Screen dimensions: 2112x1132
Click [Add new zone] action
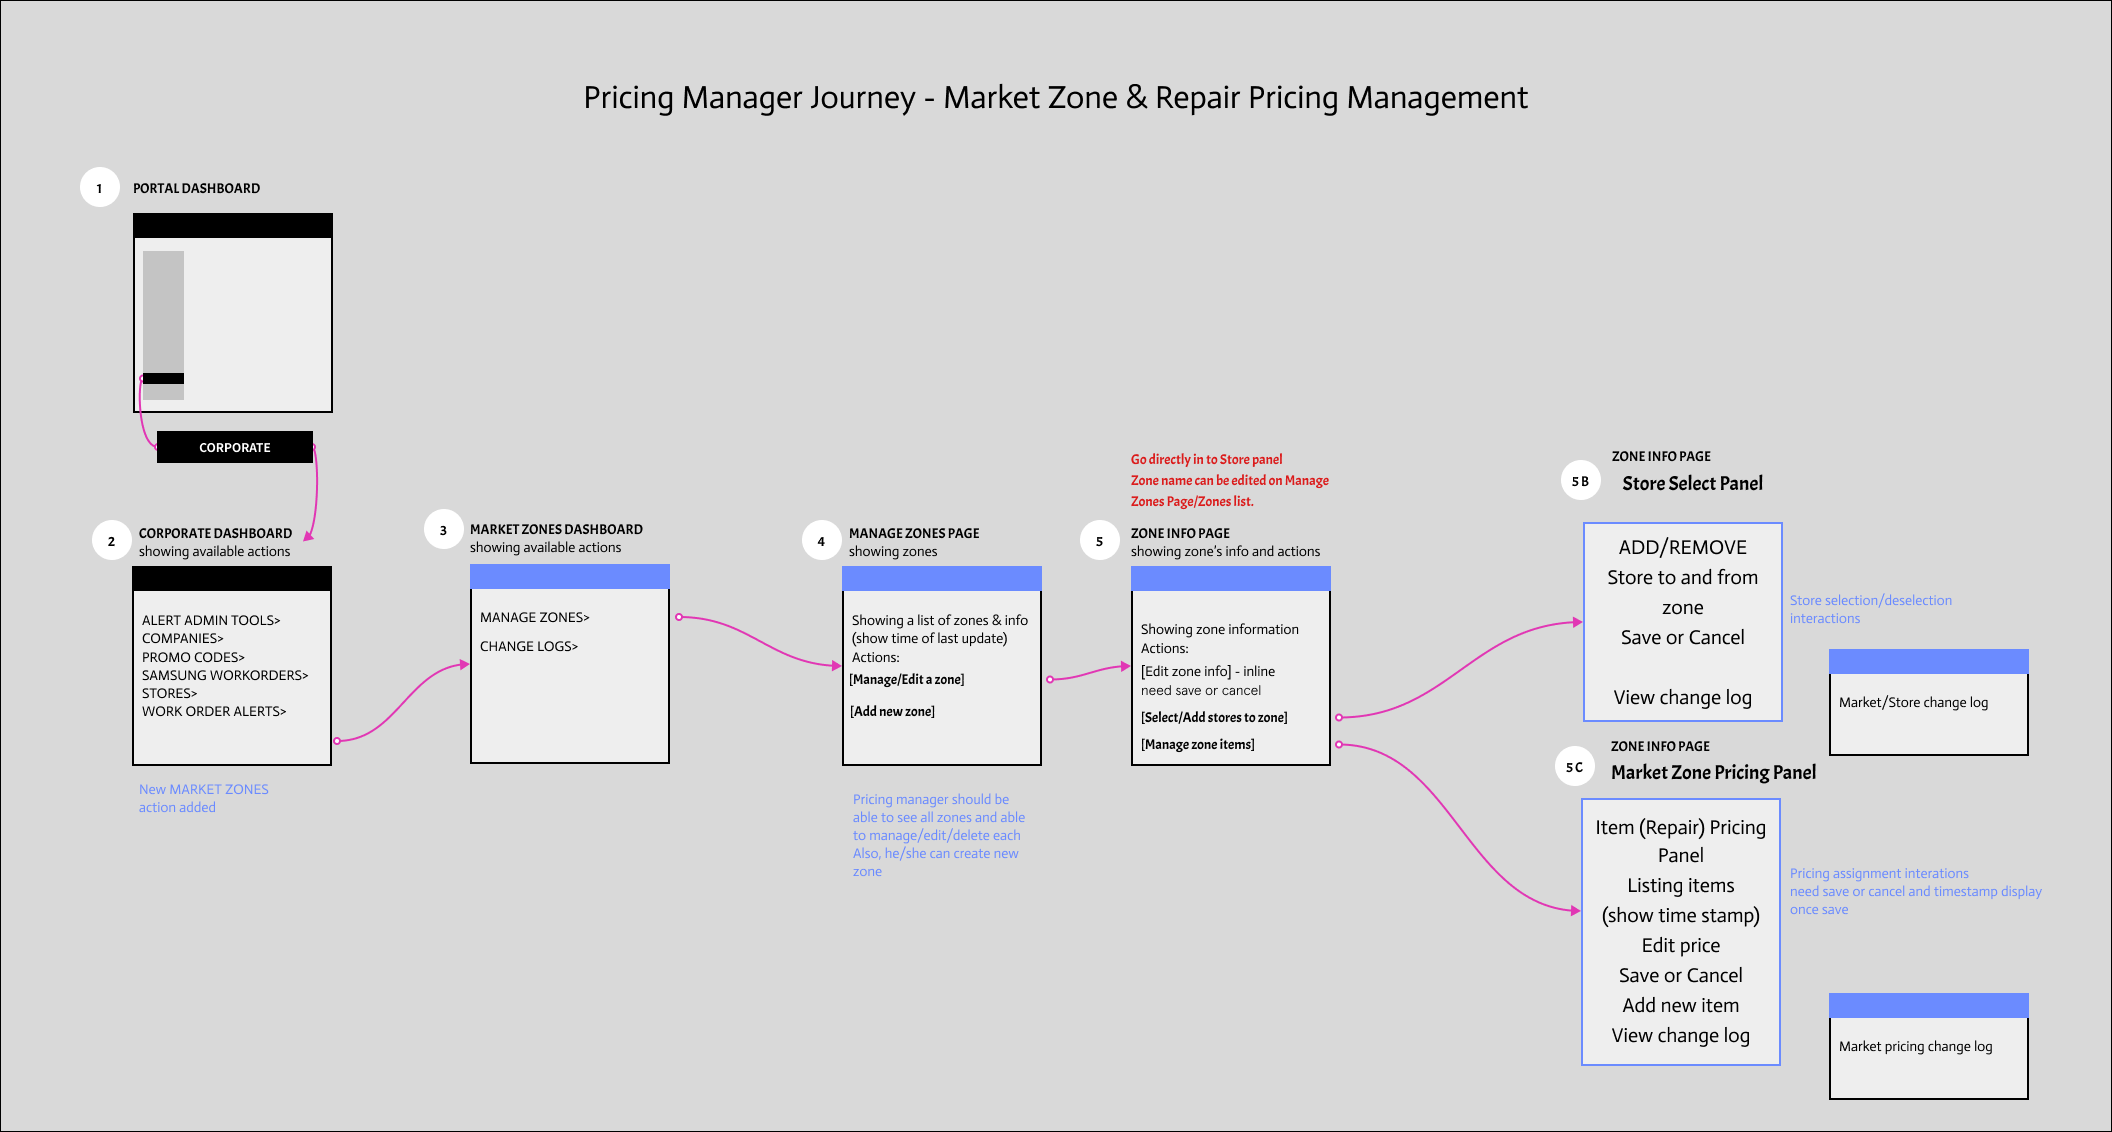[892, 711]
